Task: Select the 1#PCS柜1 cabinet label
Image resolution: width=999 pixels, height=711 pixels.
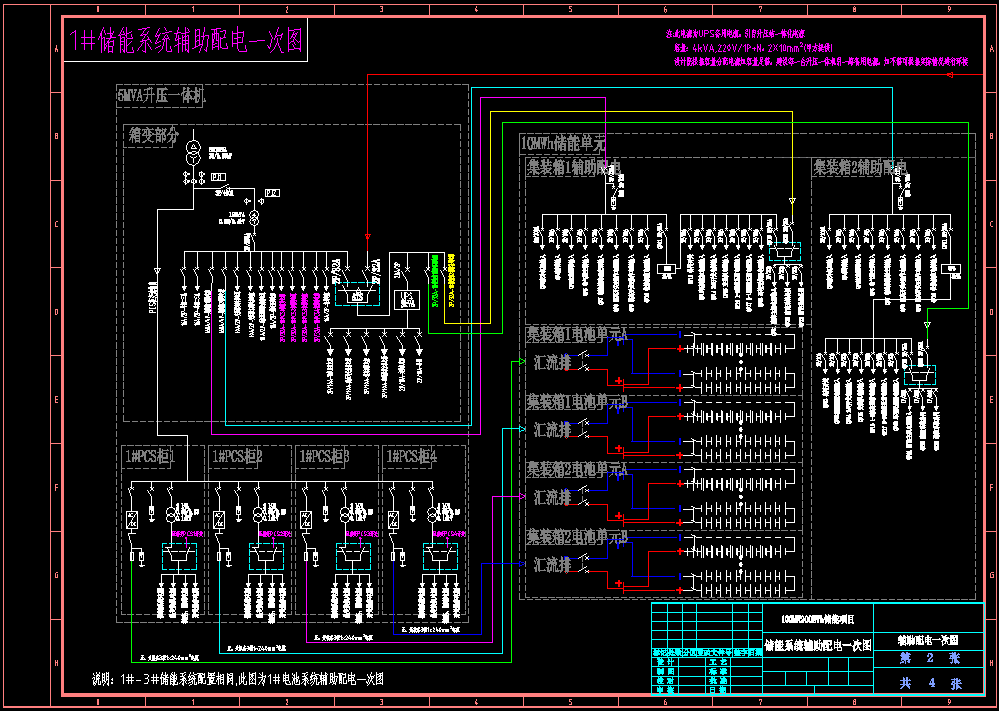Action: [148, 456]
